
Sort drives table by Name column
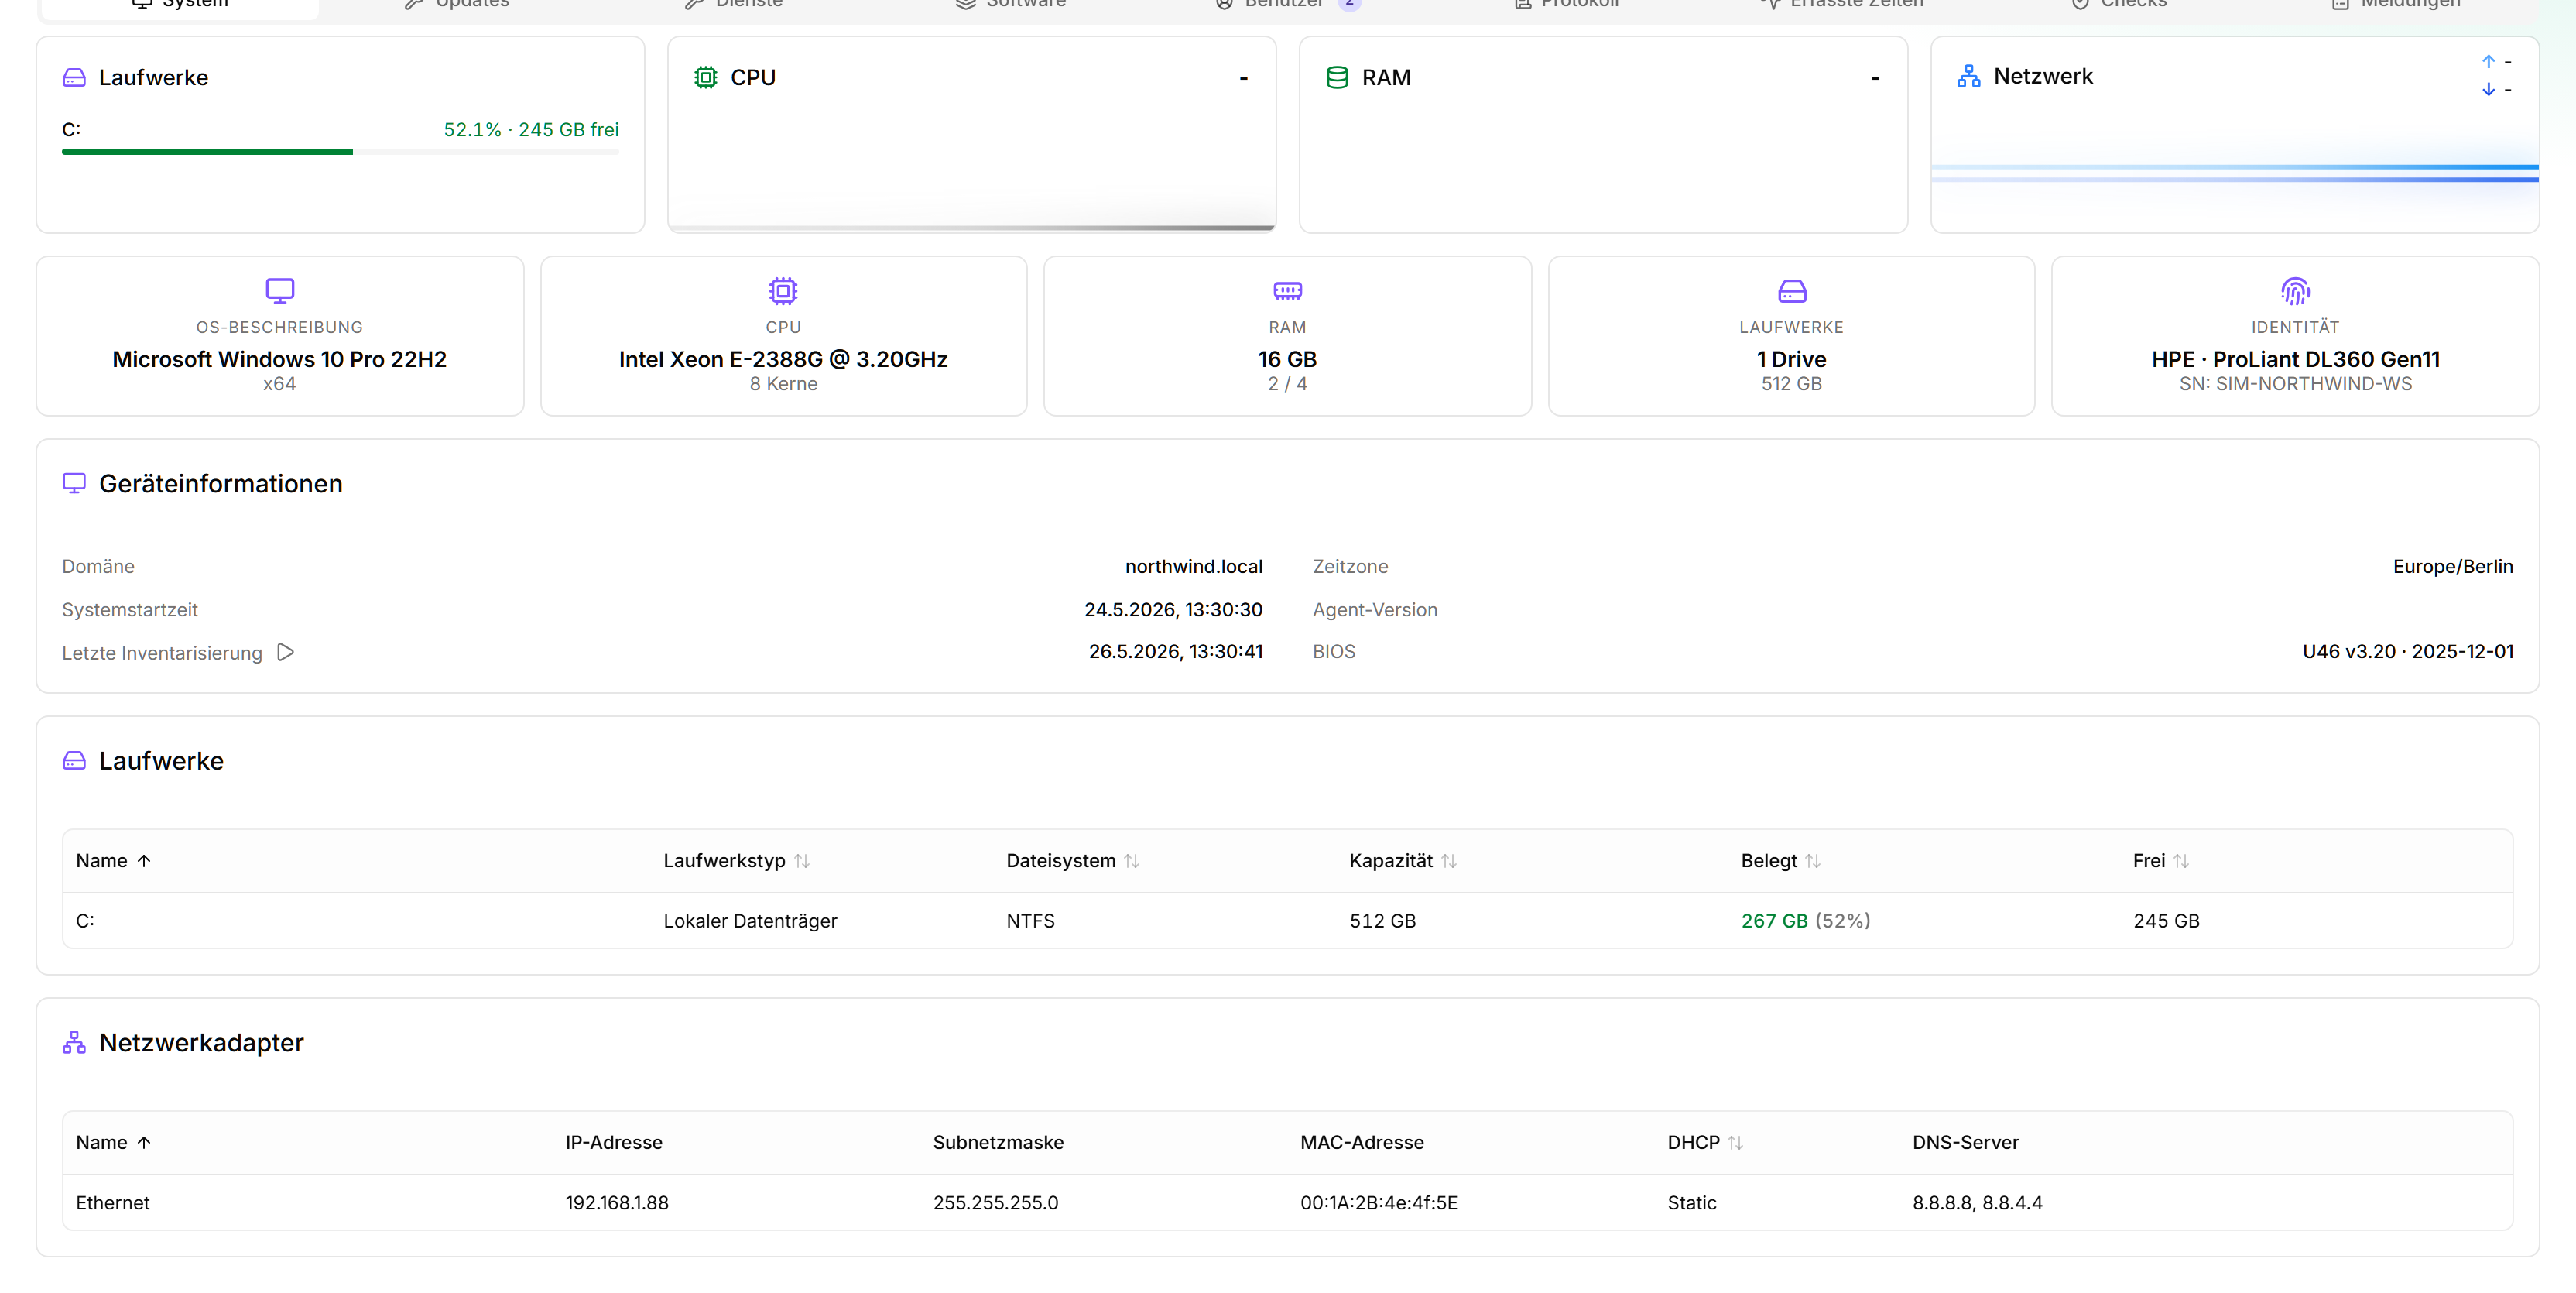click(x=113, y=861)
